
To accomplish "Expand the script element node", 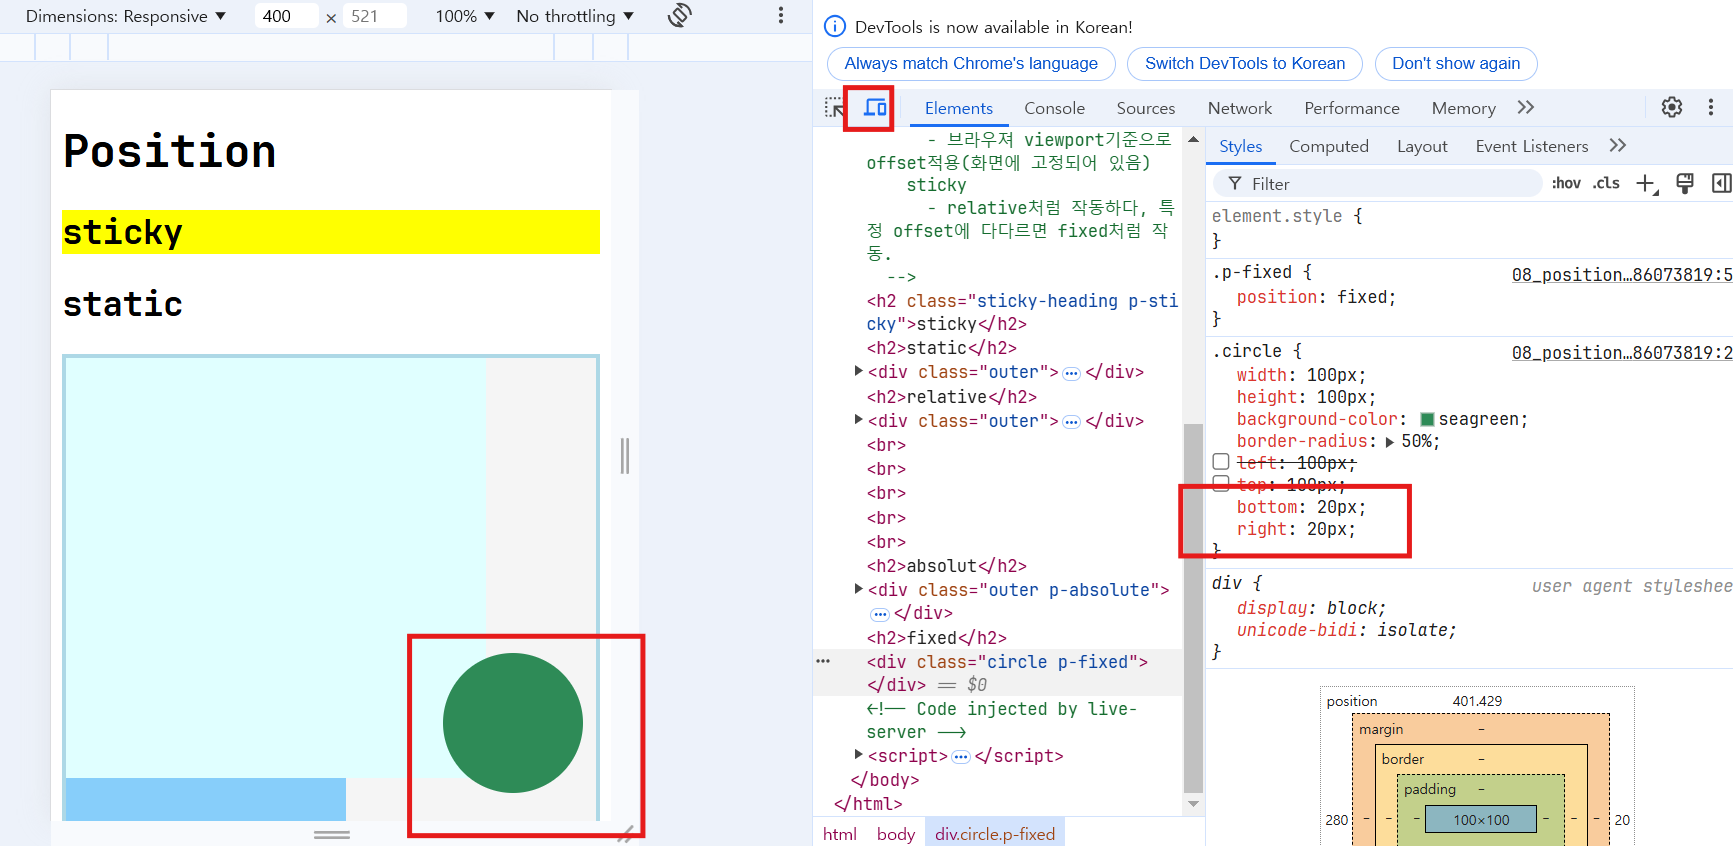I will 858,755.
